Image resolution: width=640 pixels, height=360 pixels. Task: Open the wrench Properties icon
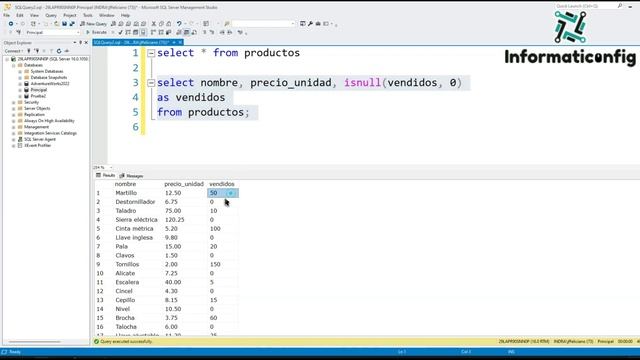[310, 24]
